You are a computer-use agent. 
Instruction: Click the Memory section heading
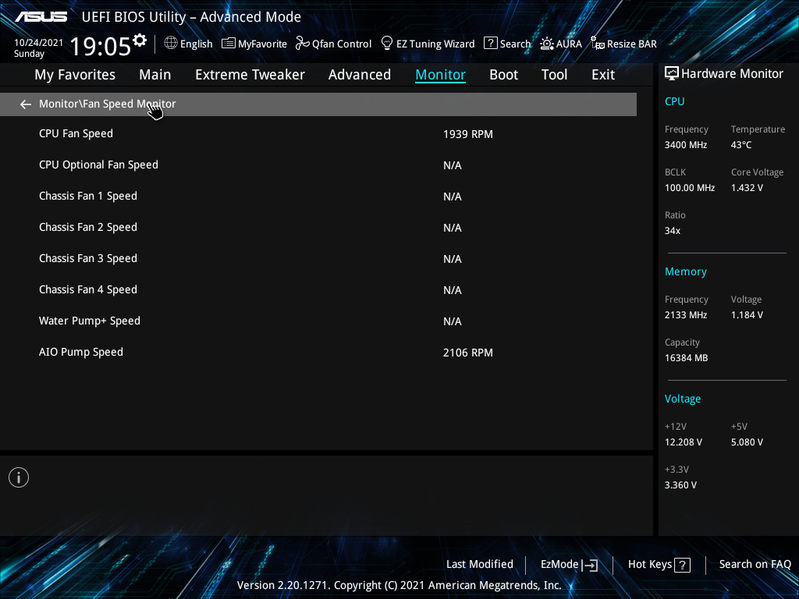click(x=685, y=272)
